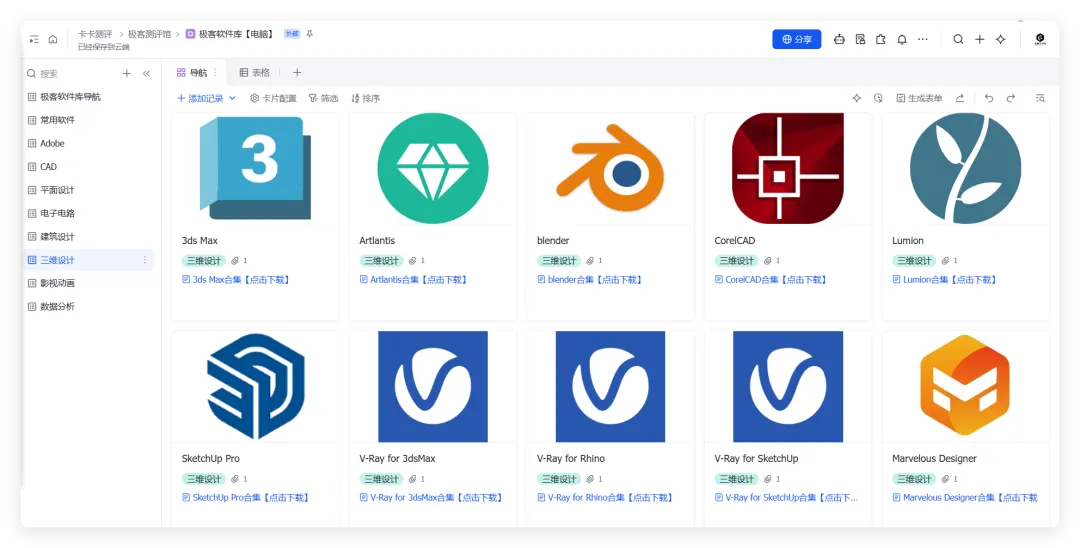This screenshot has height=548, width=1080.
Task: Click 添加记录 to add a record
Action: pyautogui.click(x=200, y=98)
